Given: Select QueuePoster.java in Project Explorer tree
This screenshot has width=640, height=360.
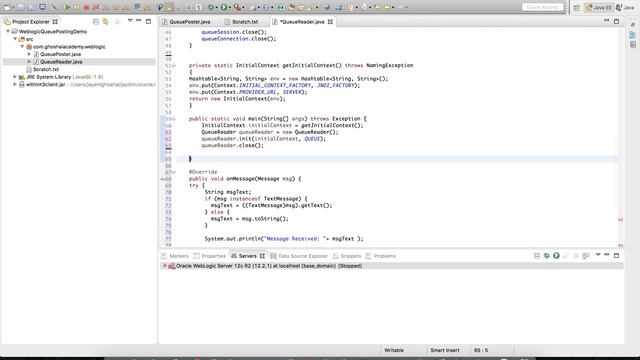Looking at the screenshot, I should (60, 54).
